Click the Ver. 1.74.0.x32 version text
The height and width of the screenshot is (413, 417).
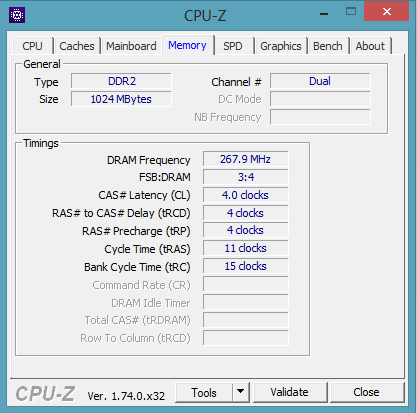point(126,396)
